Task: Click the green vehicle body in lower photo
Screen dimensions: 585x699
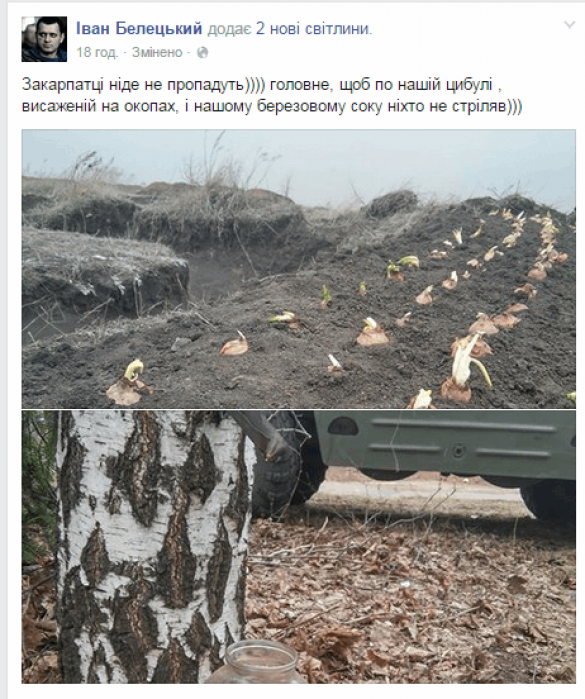Action: [445, 443]
